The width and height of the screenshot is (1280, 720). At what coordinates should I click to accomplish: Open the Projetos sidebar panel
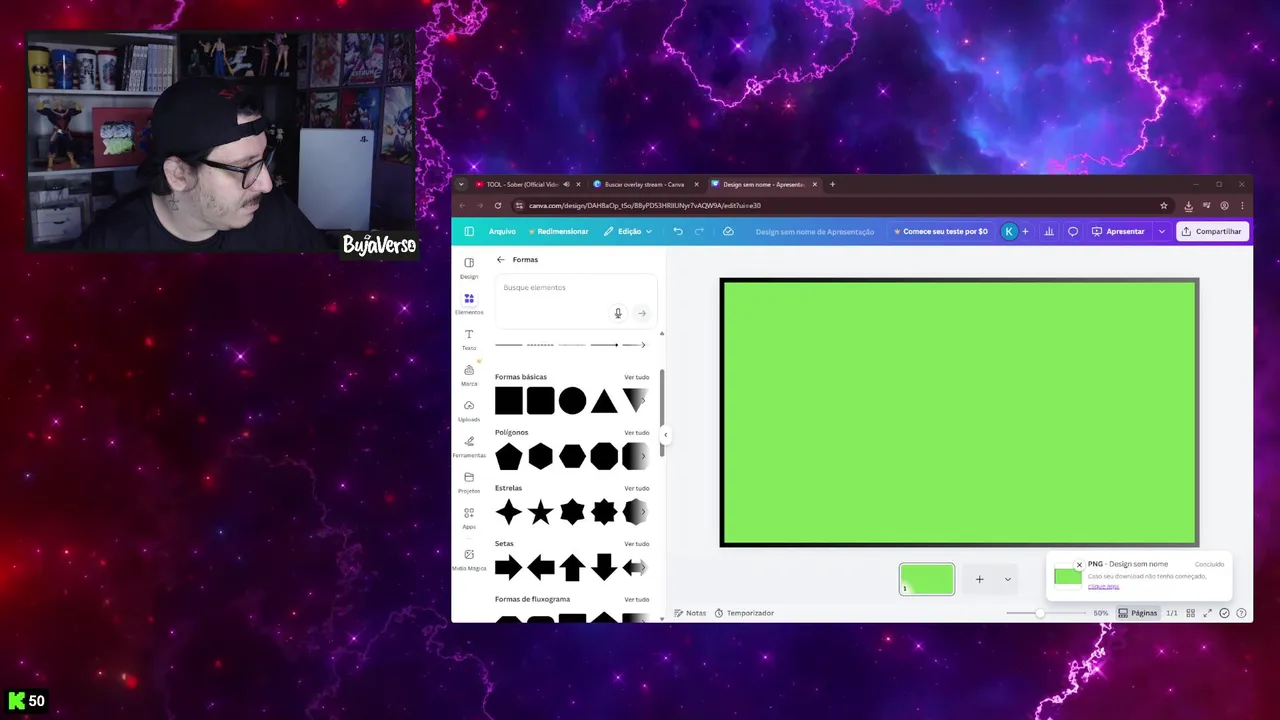click(469, 482)
